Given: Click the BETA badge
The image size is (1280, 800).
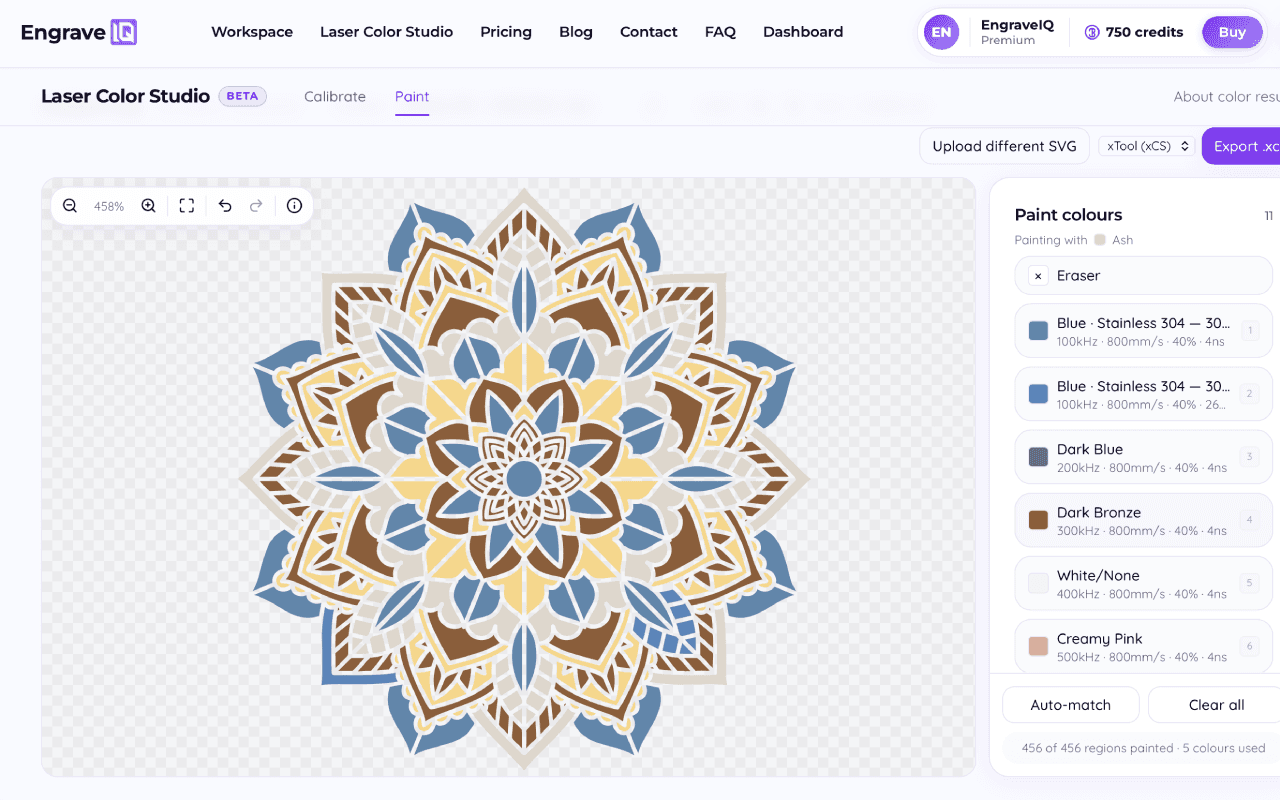Looking at the screenshot, I should [242, 96].
